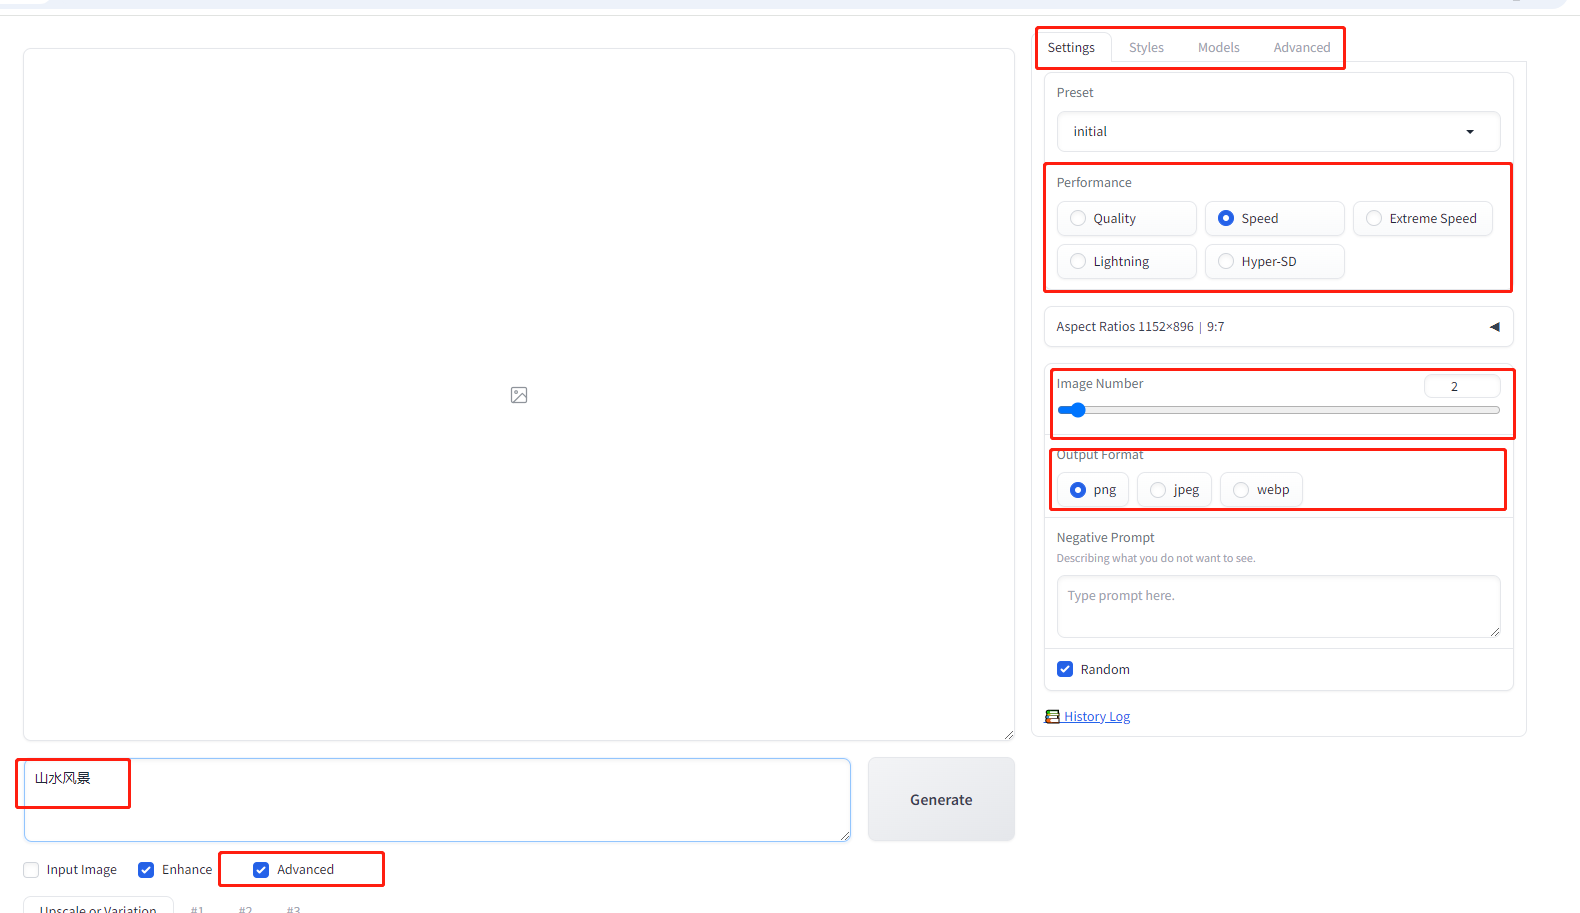Open the History Log link
This screenshot has height=913, width=1580.
[x=1096, y=716]
